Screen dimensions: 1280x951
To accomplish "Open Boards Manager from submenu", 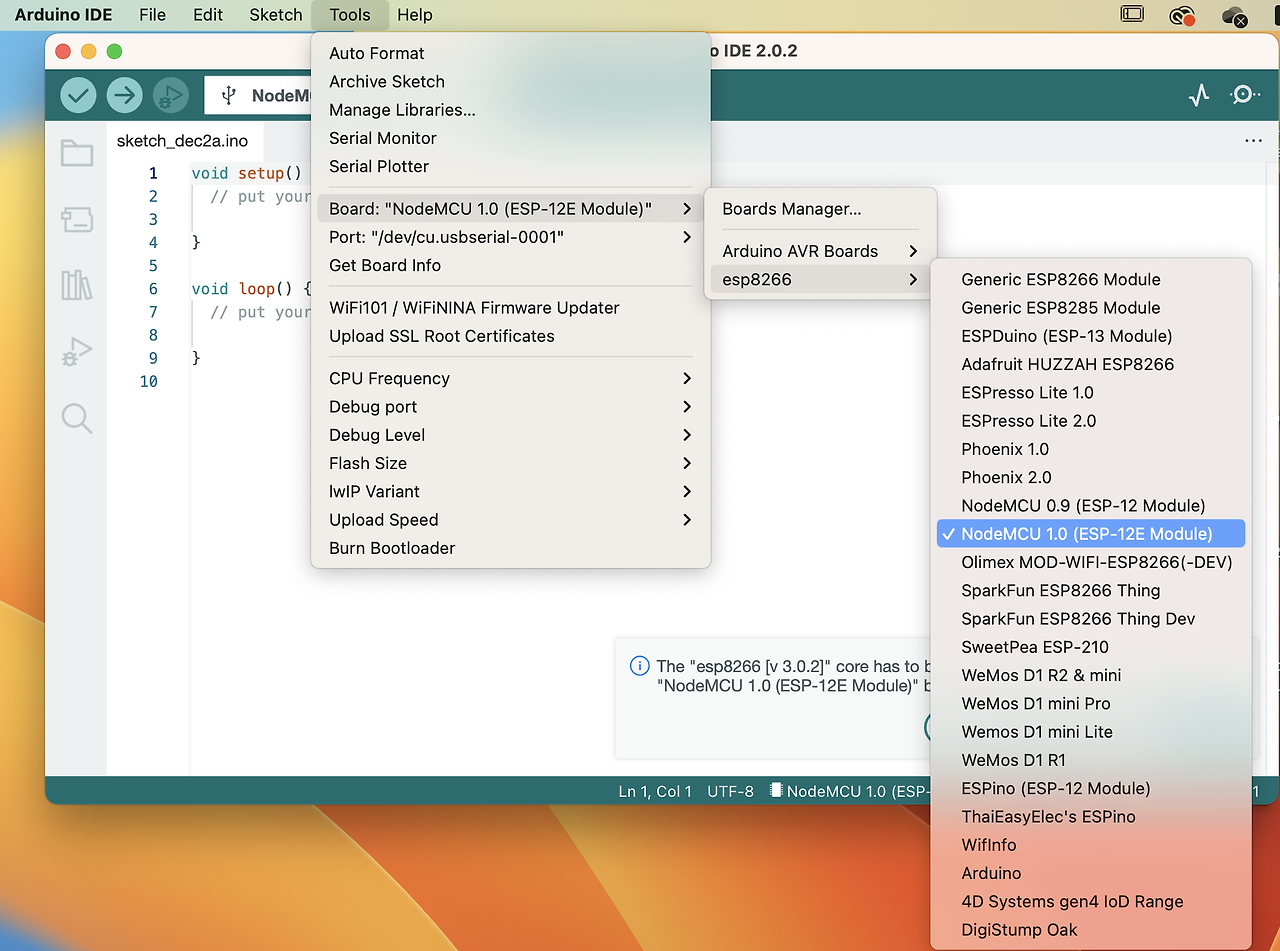I will (820, 209).
